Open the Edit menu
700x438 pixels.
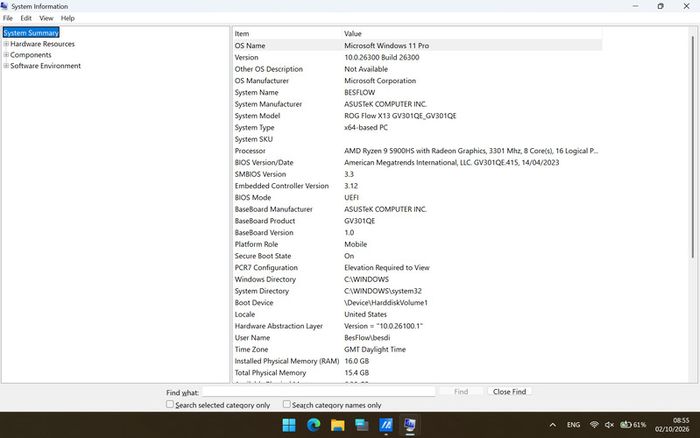click(x=26, y=18)
